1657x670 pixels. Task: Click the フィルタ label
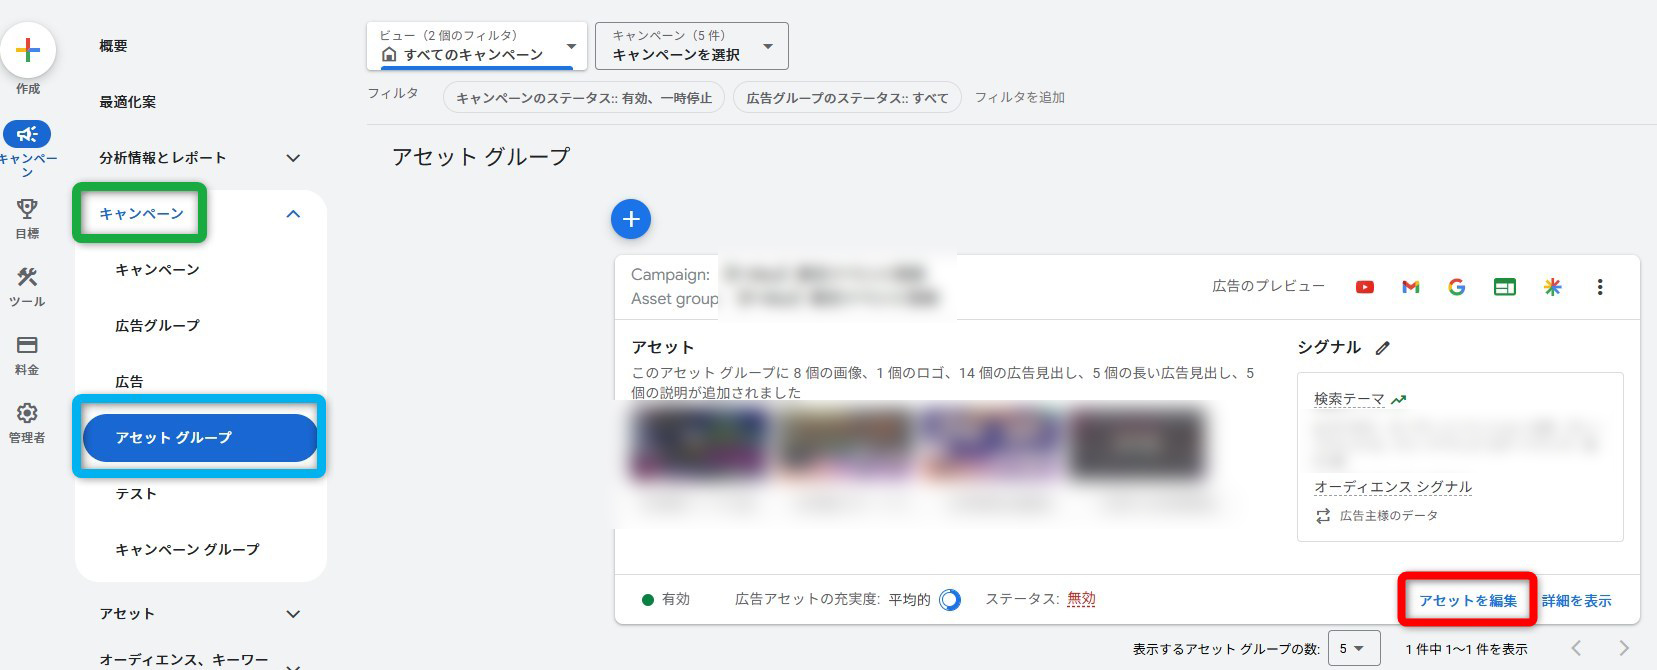393,93
